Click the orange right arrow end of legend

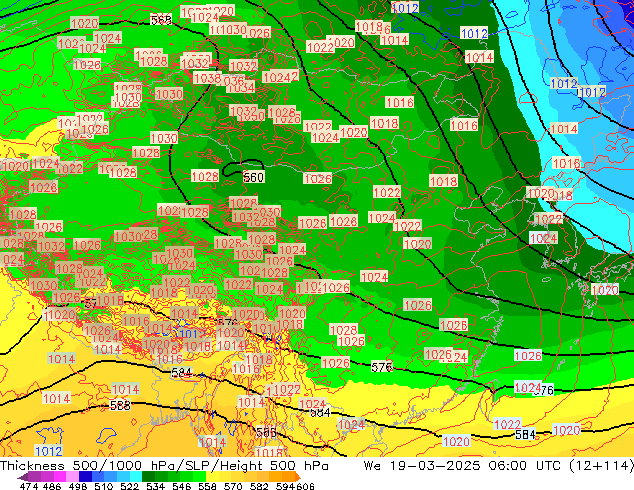298,477
